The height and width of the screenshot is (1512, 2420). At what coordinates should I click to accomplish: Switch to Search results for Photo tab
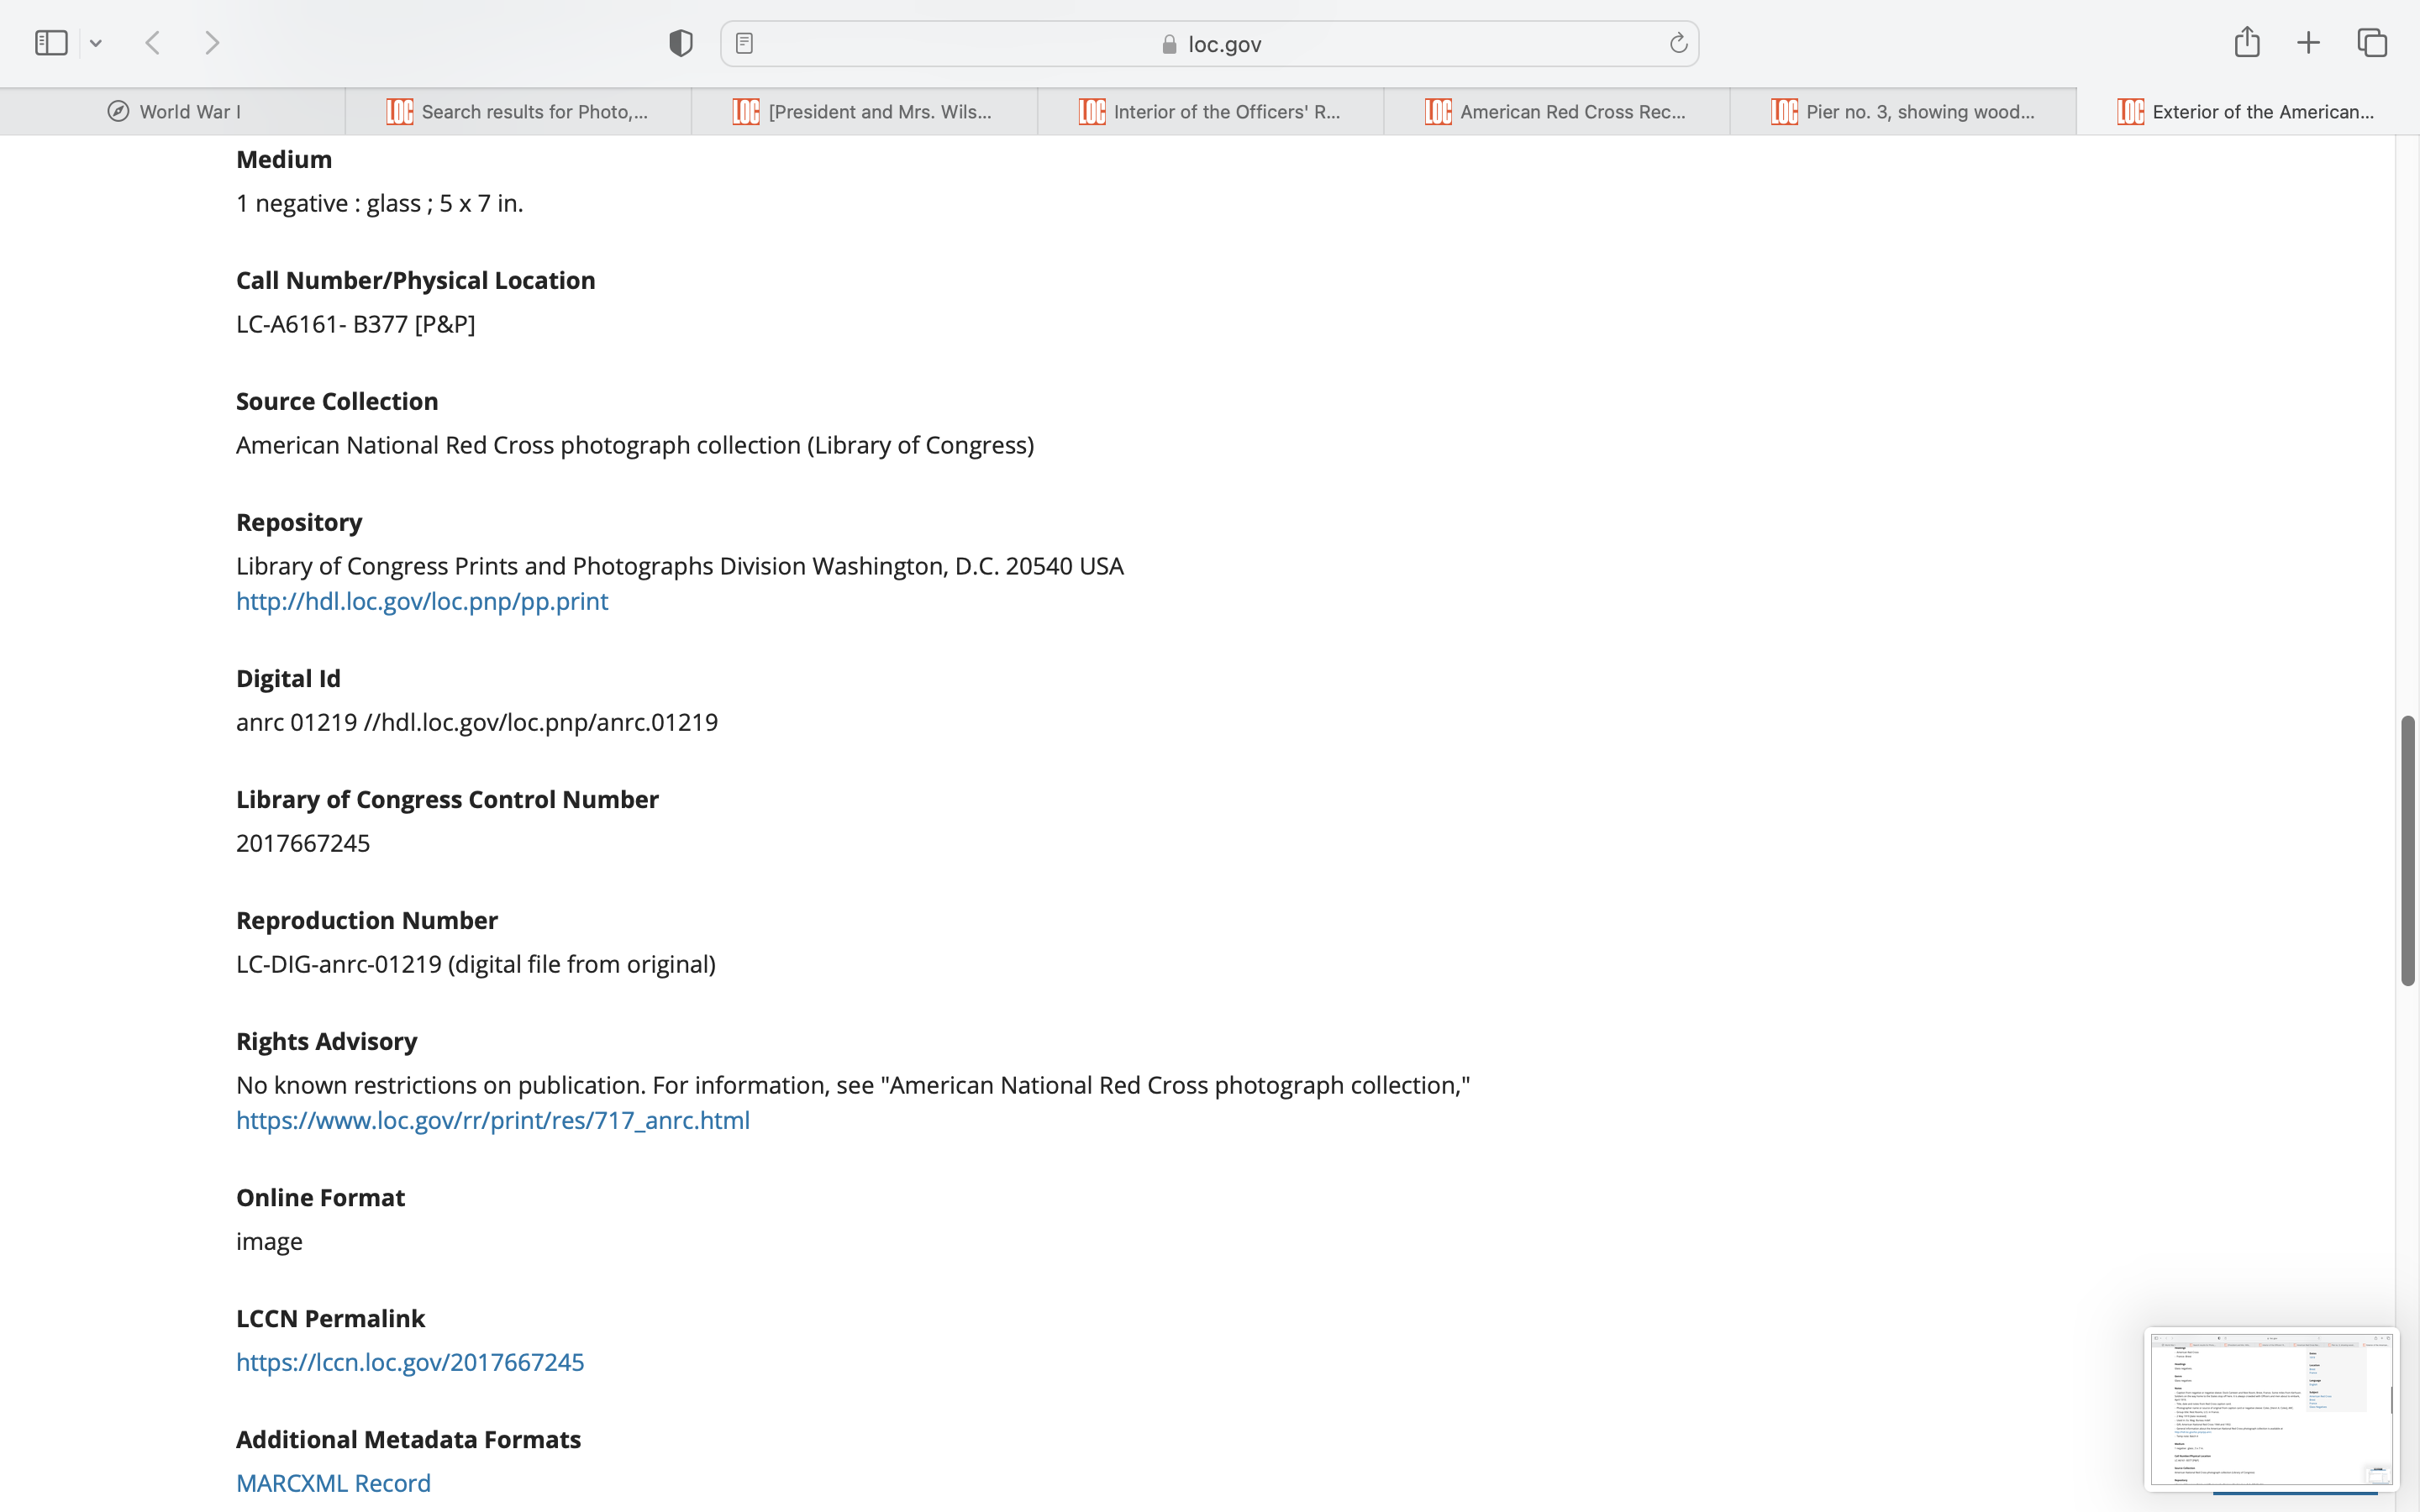click(518, 112)
